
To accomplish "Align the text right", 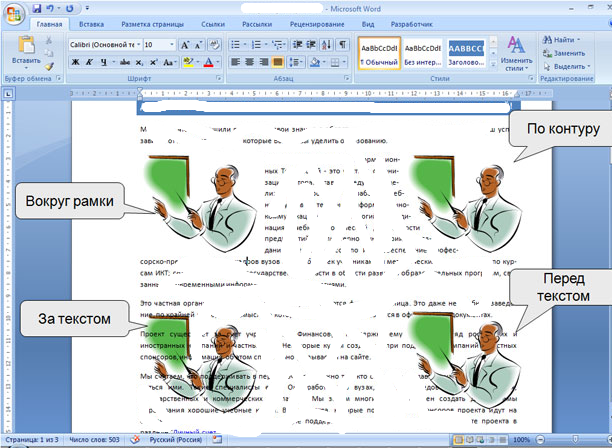I will tap(264, 62).
